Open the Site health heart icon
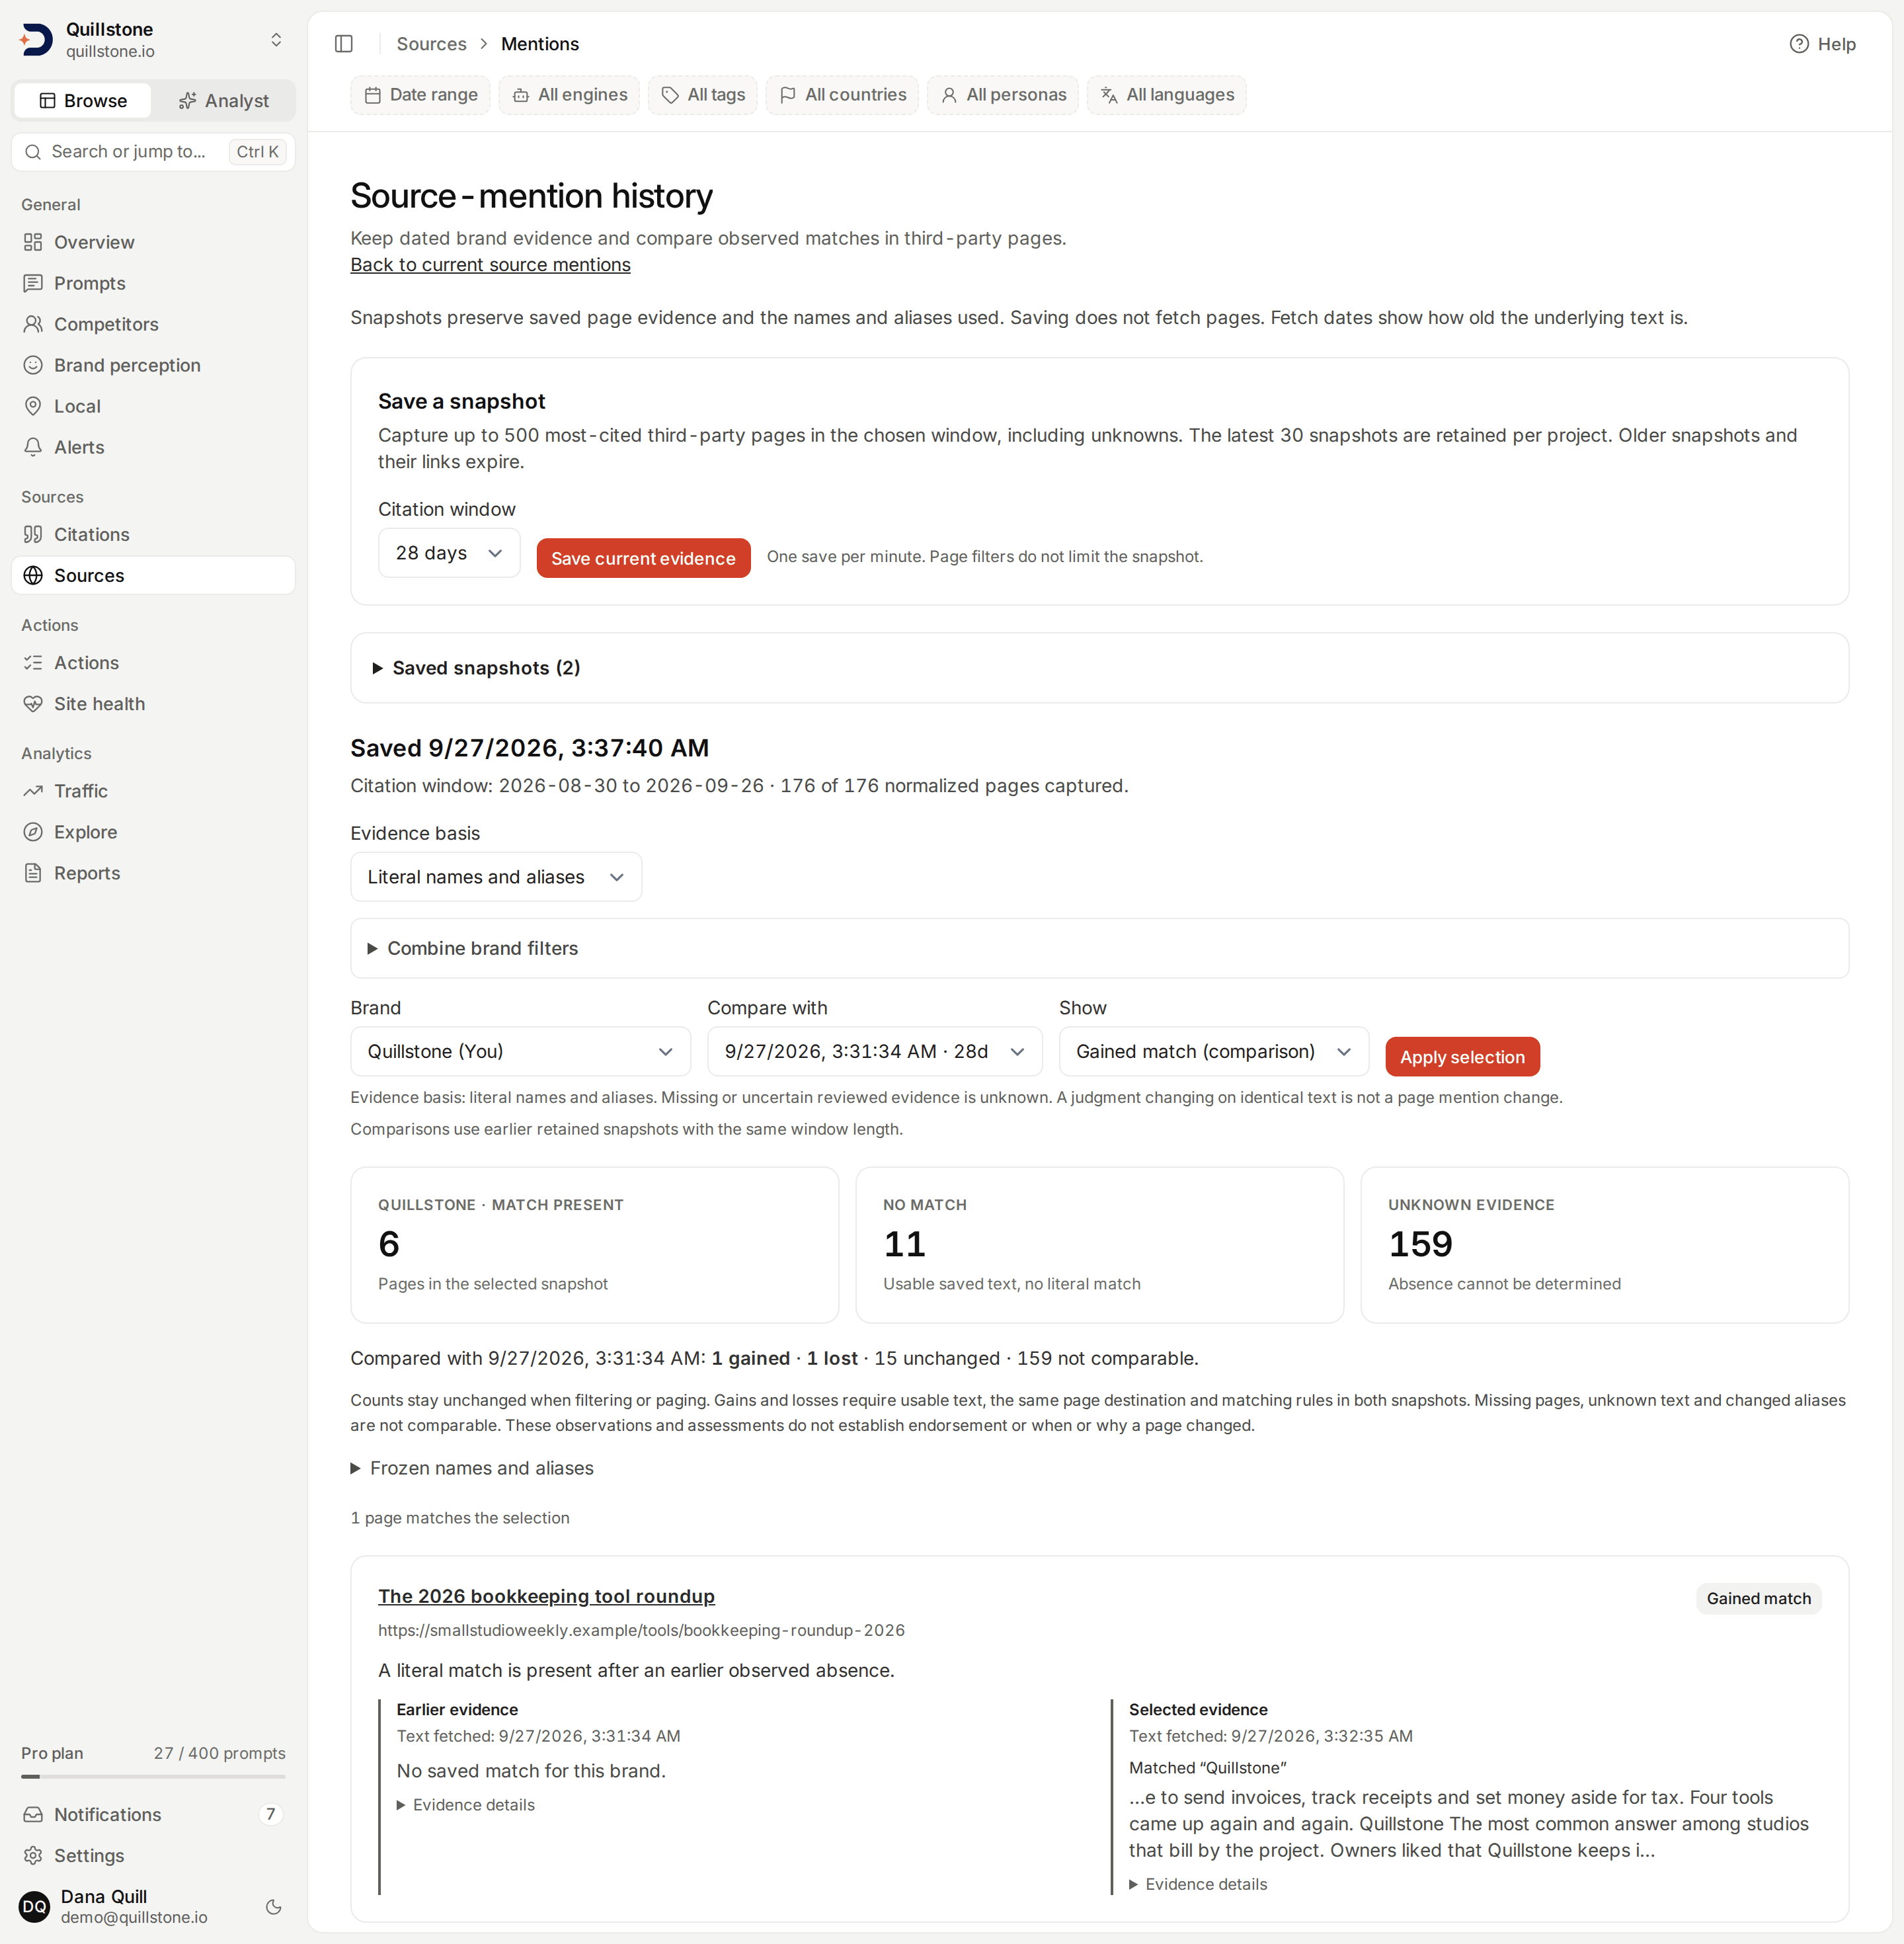Image resolution: width=1904 pixels, height=1944 pixels. (33, 704)
